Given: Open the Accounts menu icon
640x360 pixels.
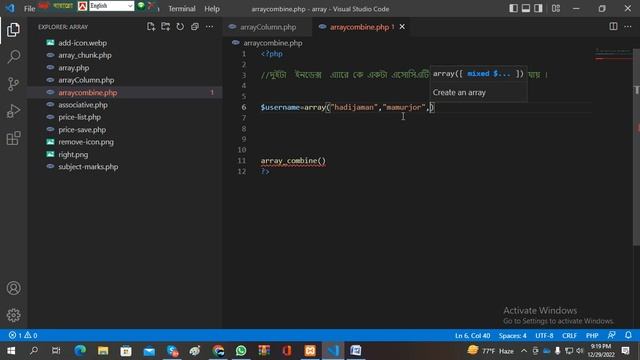Looking at the screenshot, I should (13, 288).
